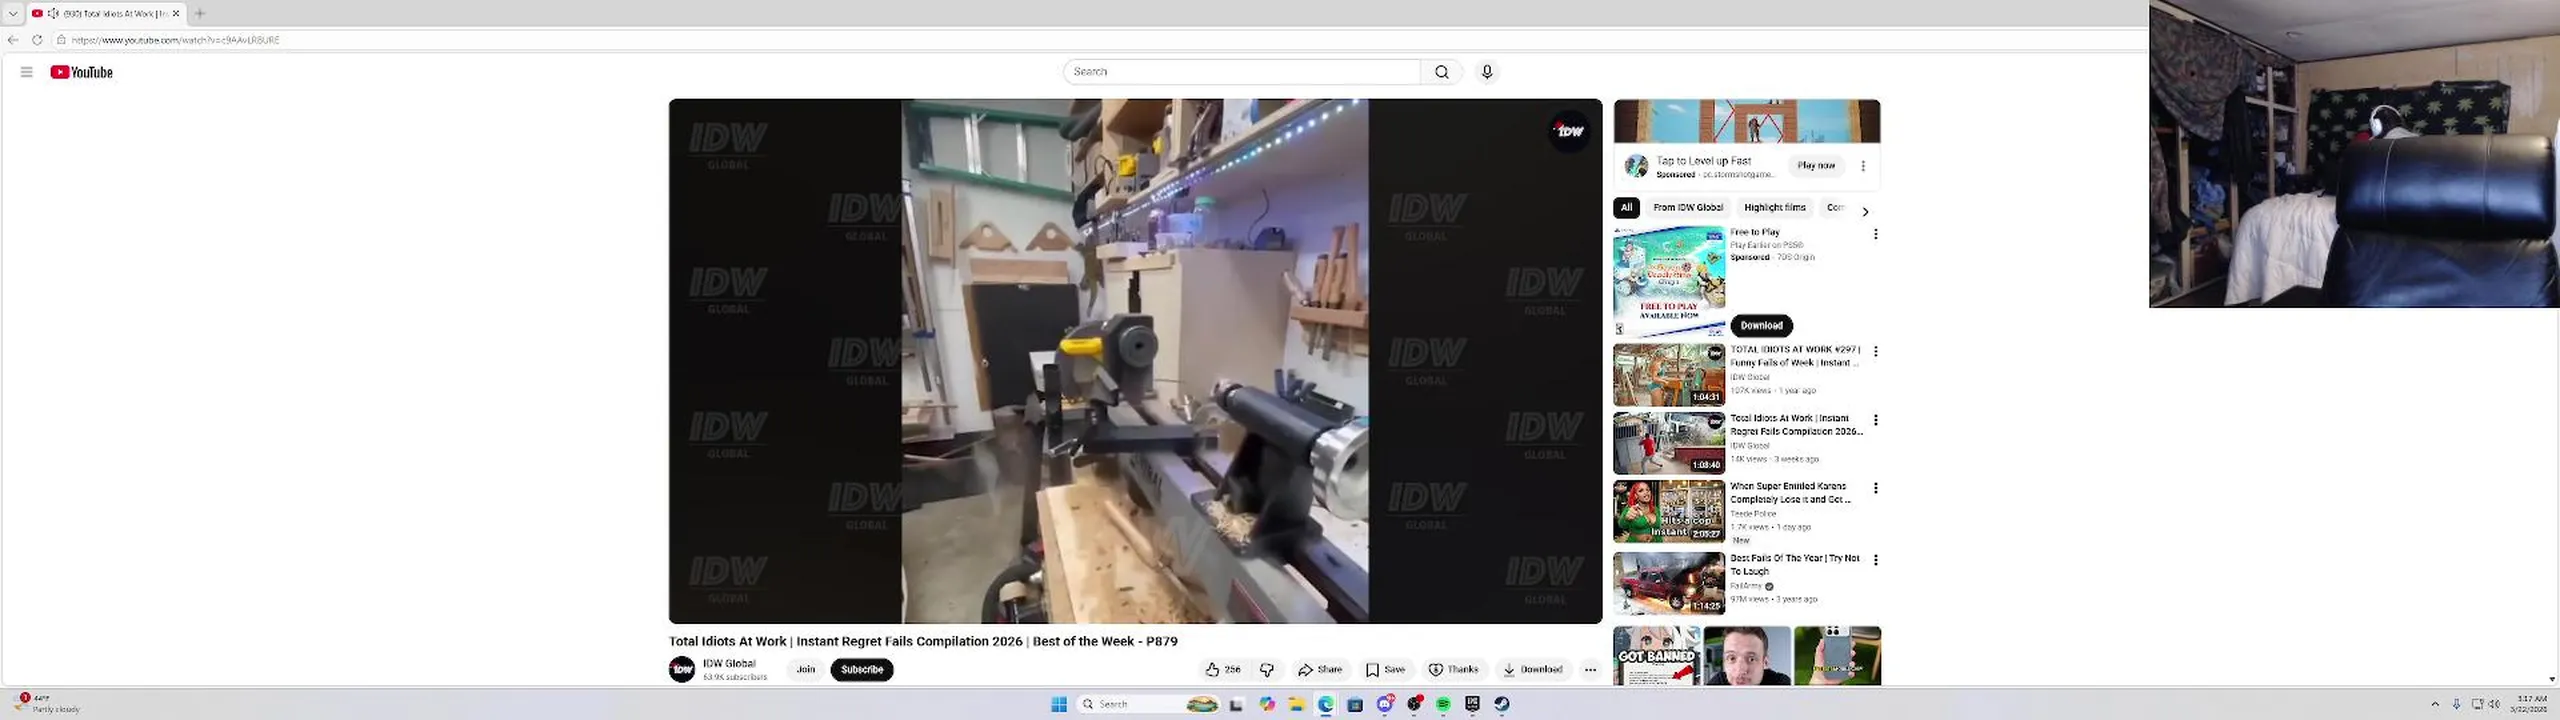2560x720 pixels.
Task: Open the GOT BANNED shorts thumbnail
Action: 1657,656
